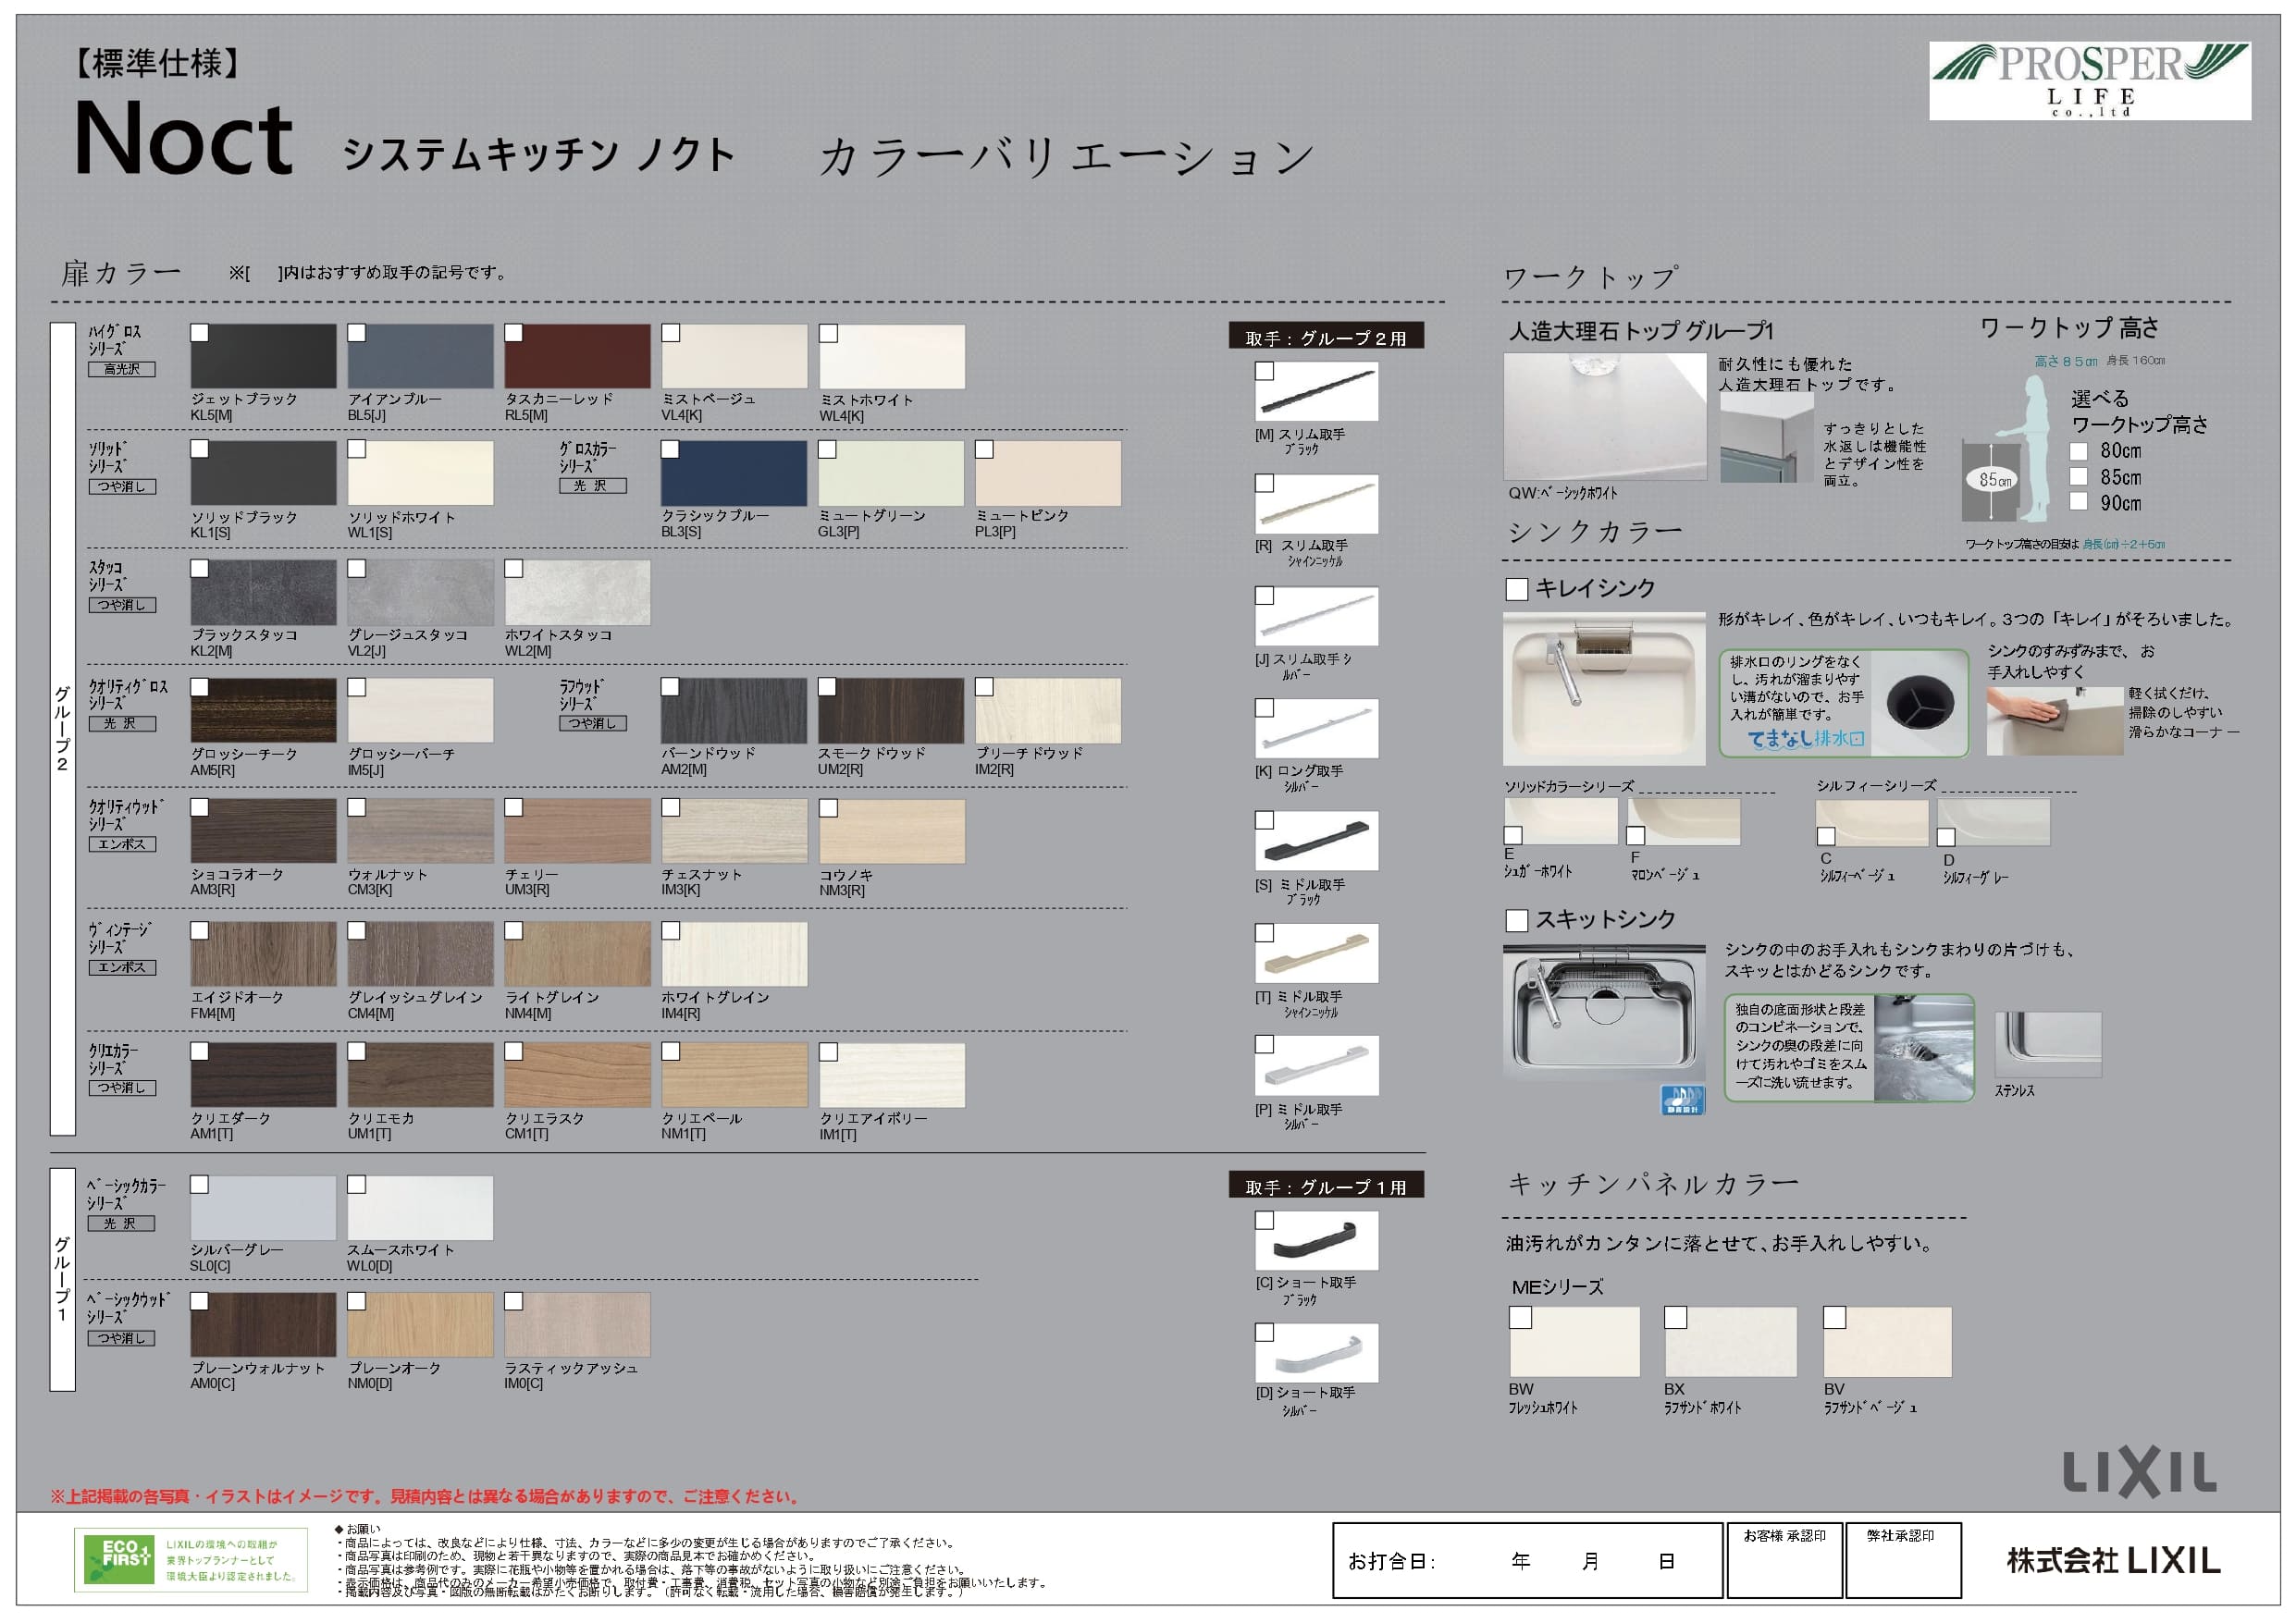Tick the checkbox for ジェットブラック KL5[M]
Image resolution: width=2296 pixels, height=1623 pixels.
(x=200, y=333)
